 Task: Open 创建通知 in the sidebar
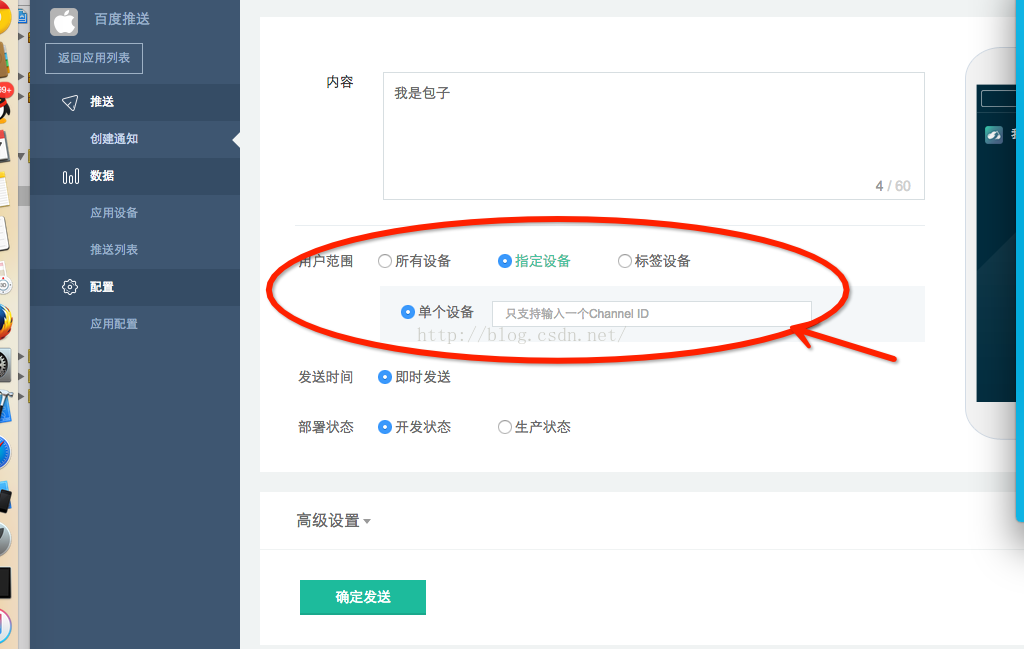[114, 138]
